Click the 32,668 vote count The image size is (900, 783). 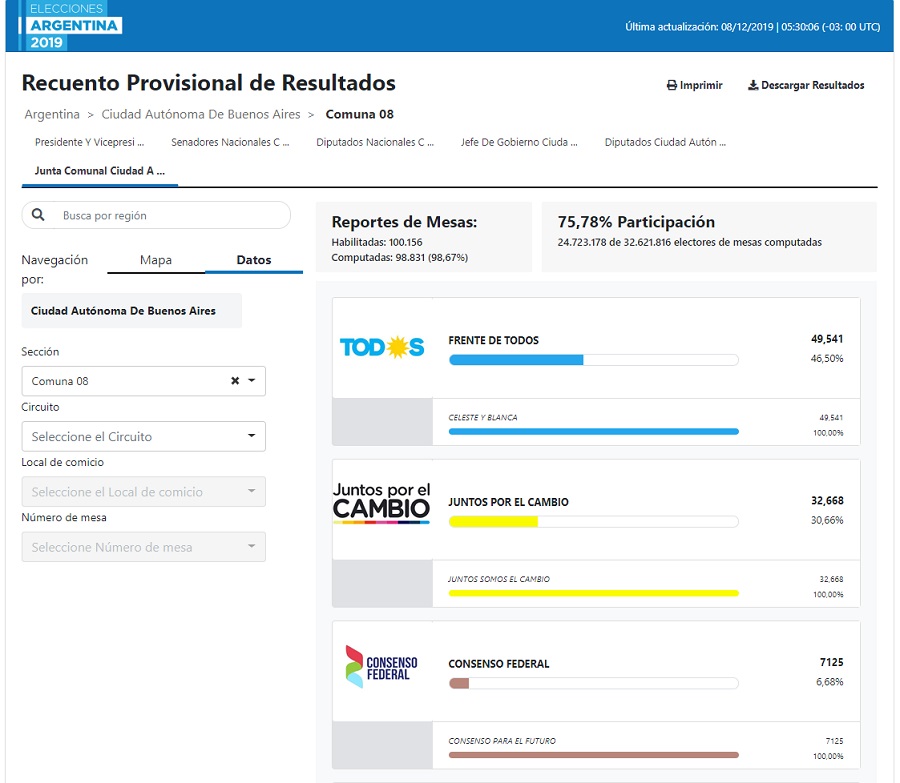tap(827, 501)
